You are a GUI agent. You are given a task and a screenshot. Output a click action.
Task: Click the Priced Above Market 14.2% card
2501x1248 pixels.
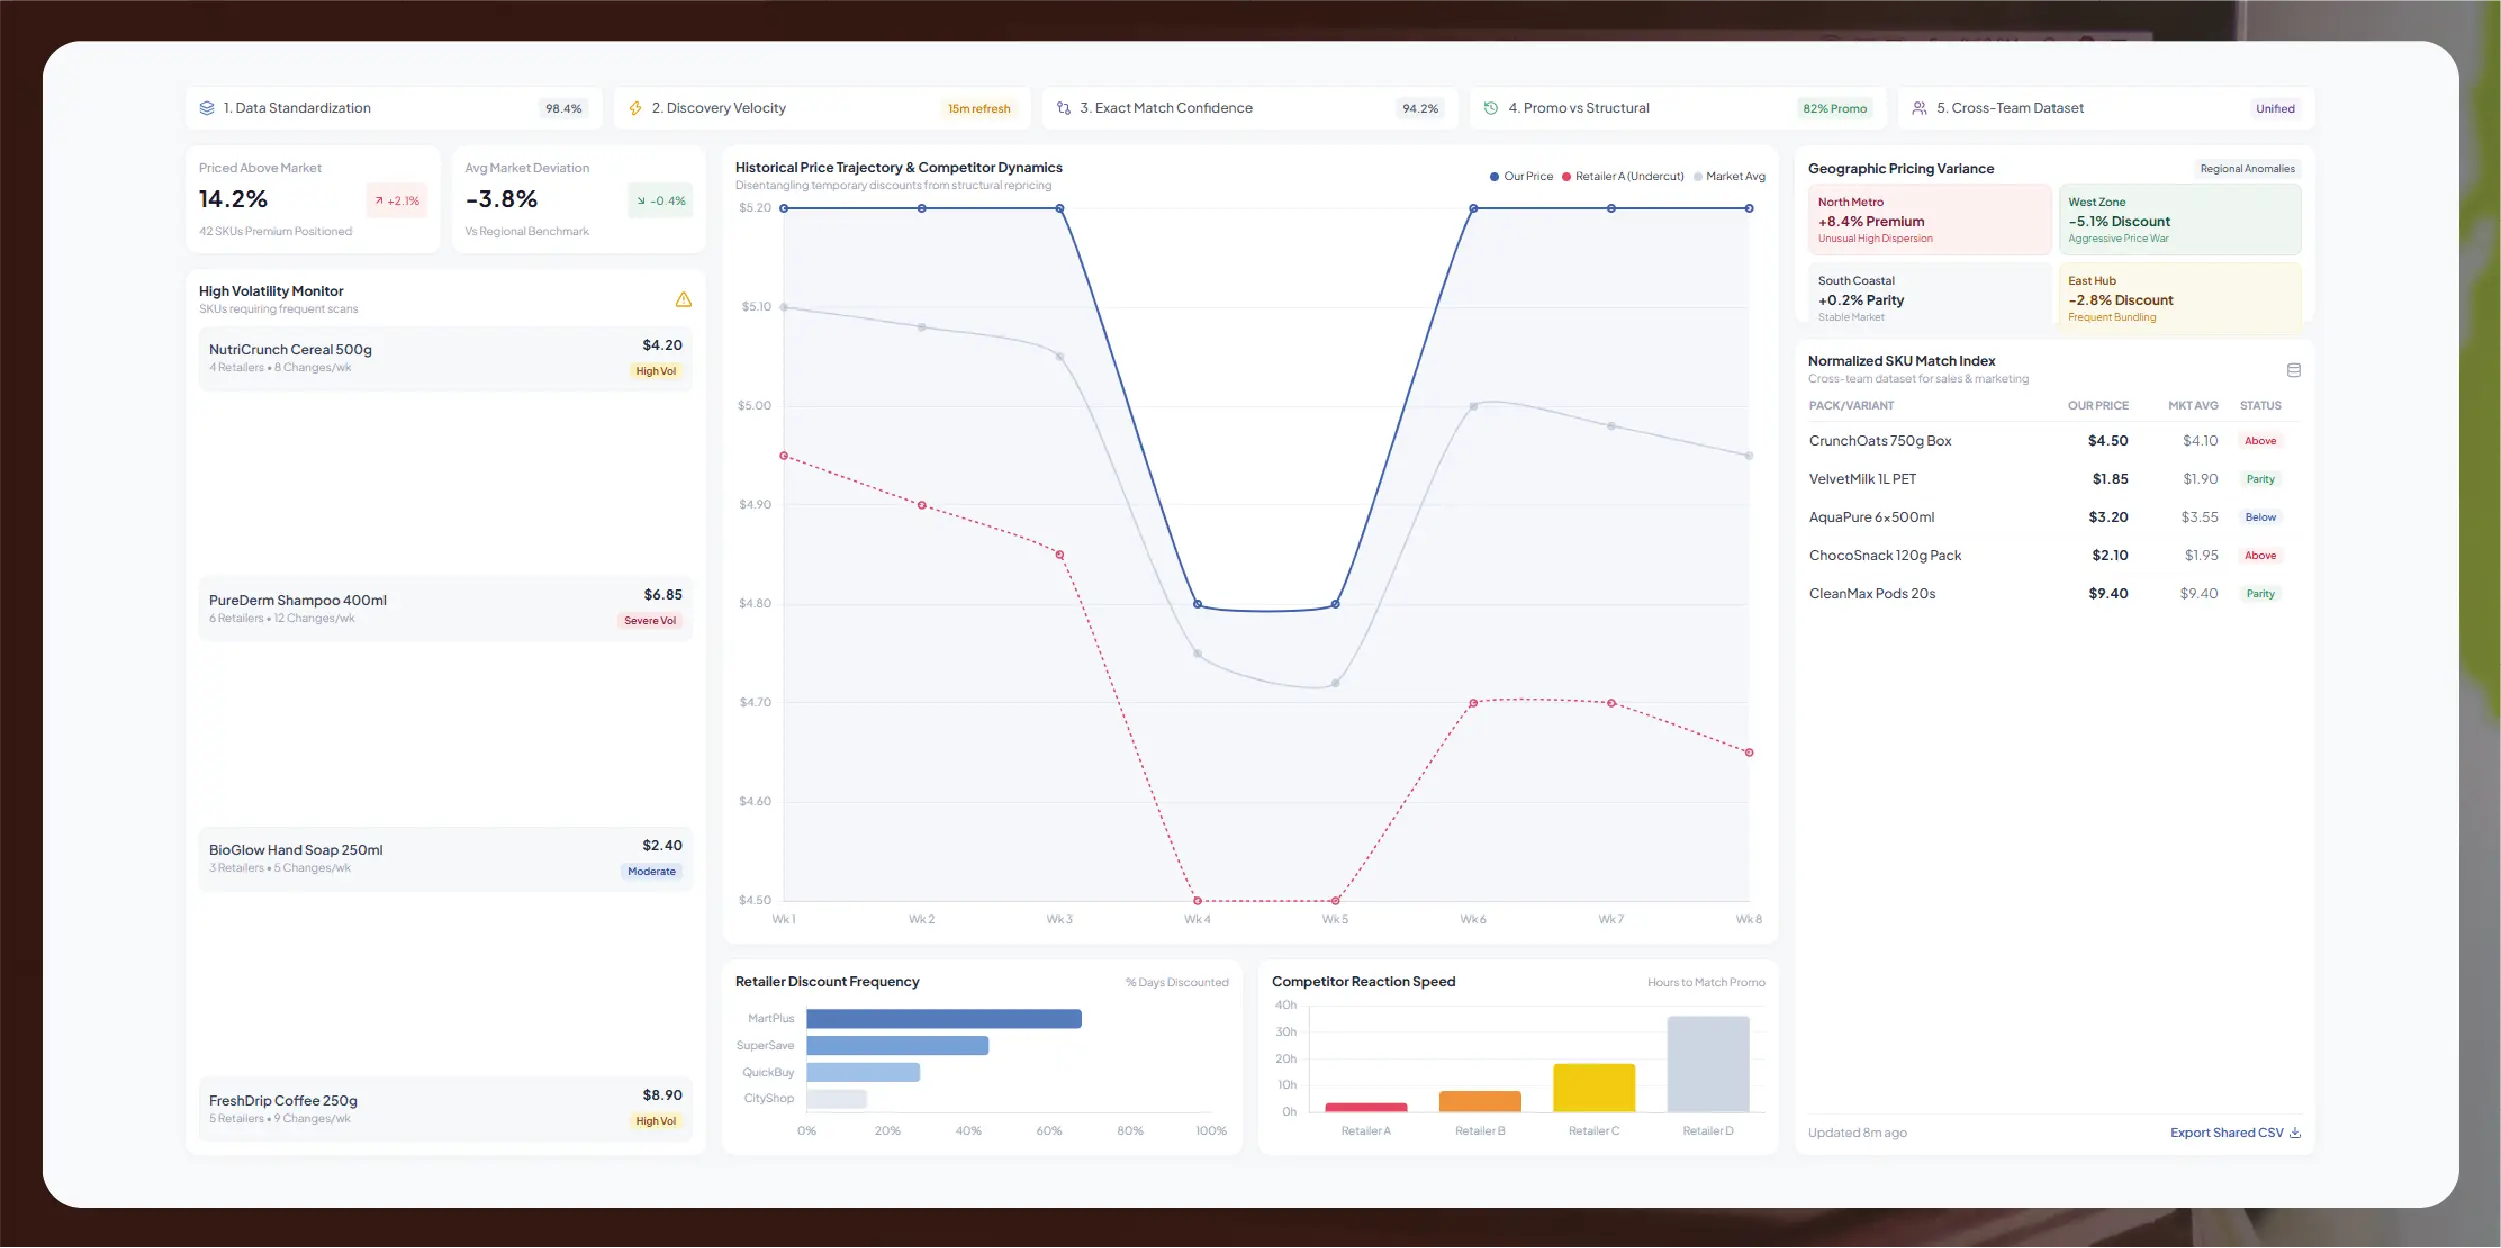coord(313,199)
